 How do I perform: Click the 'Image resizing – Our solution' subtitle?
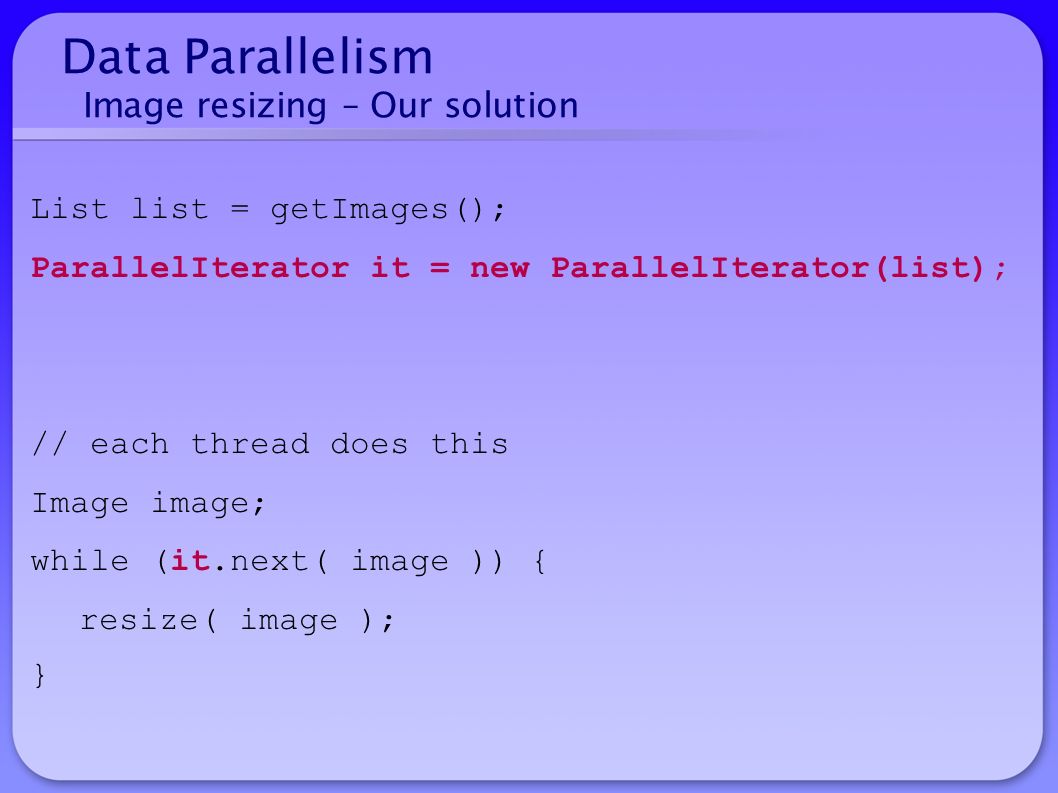point(331,107)
